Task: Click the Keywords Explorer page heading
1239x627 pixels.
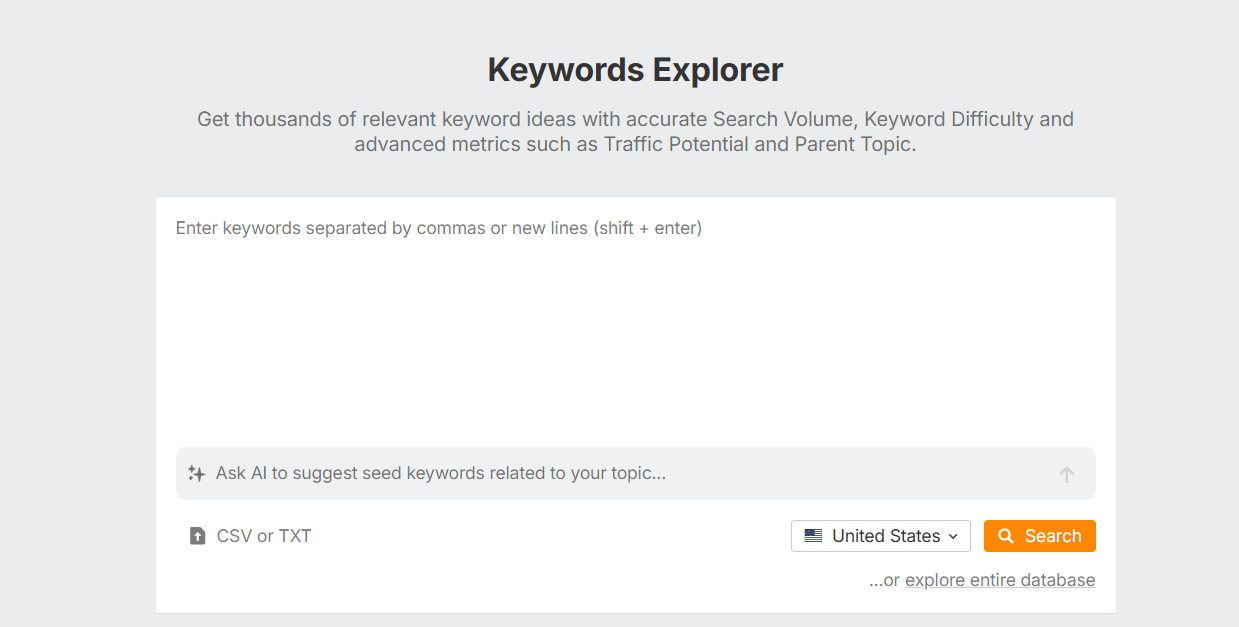Action: click(634, 69)
